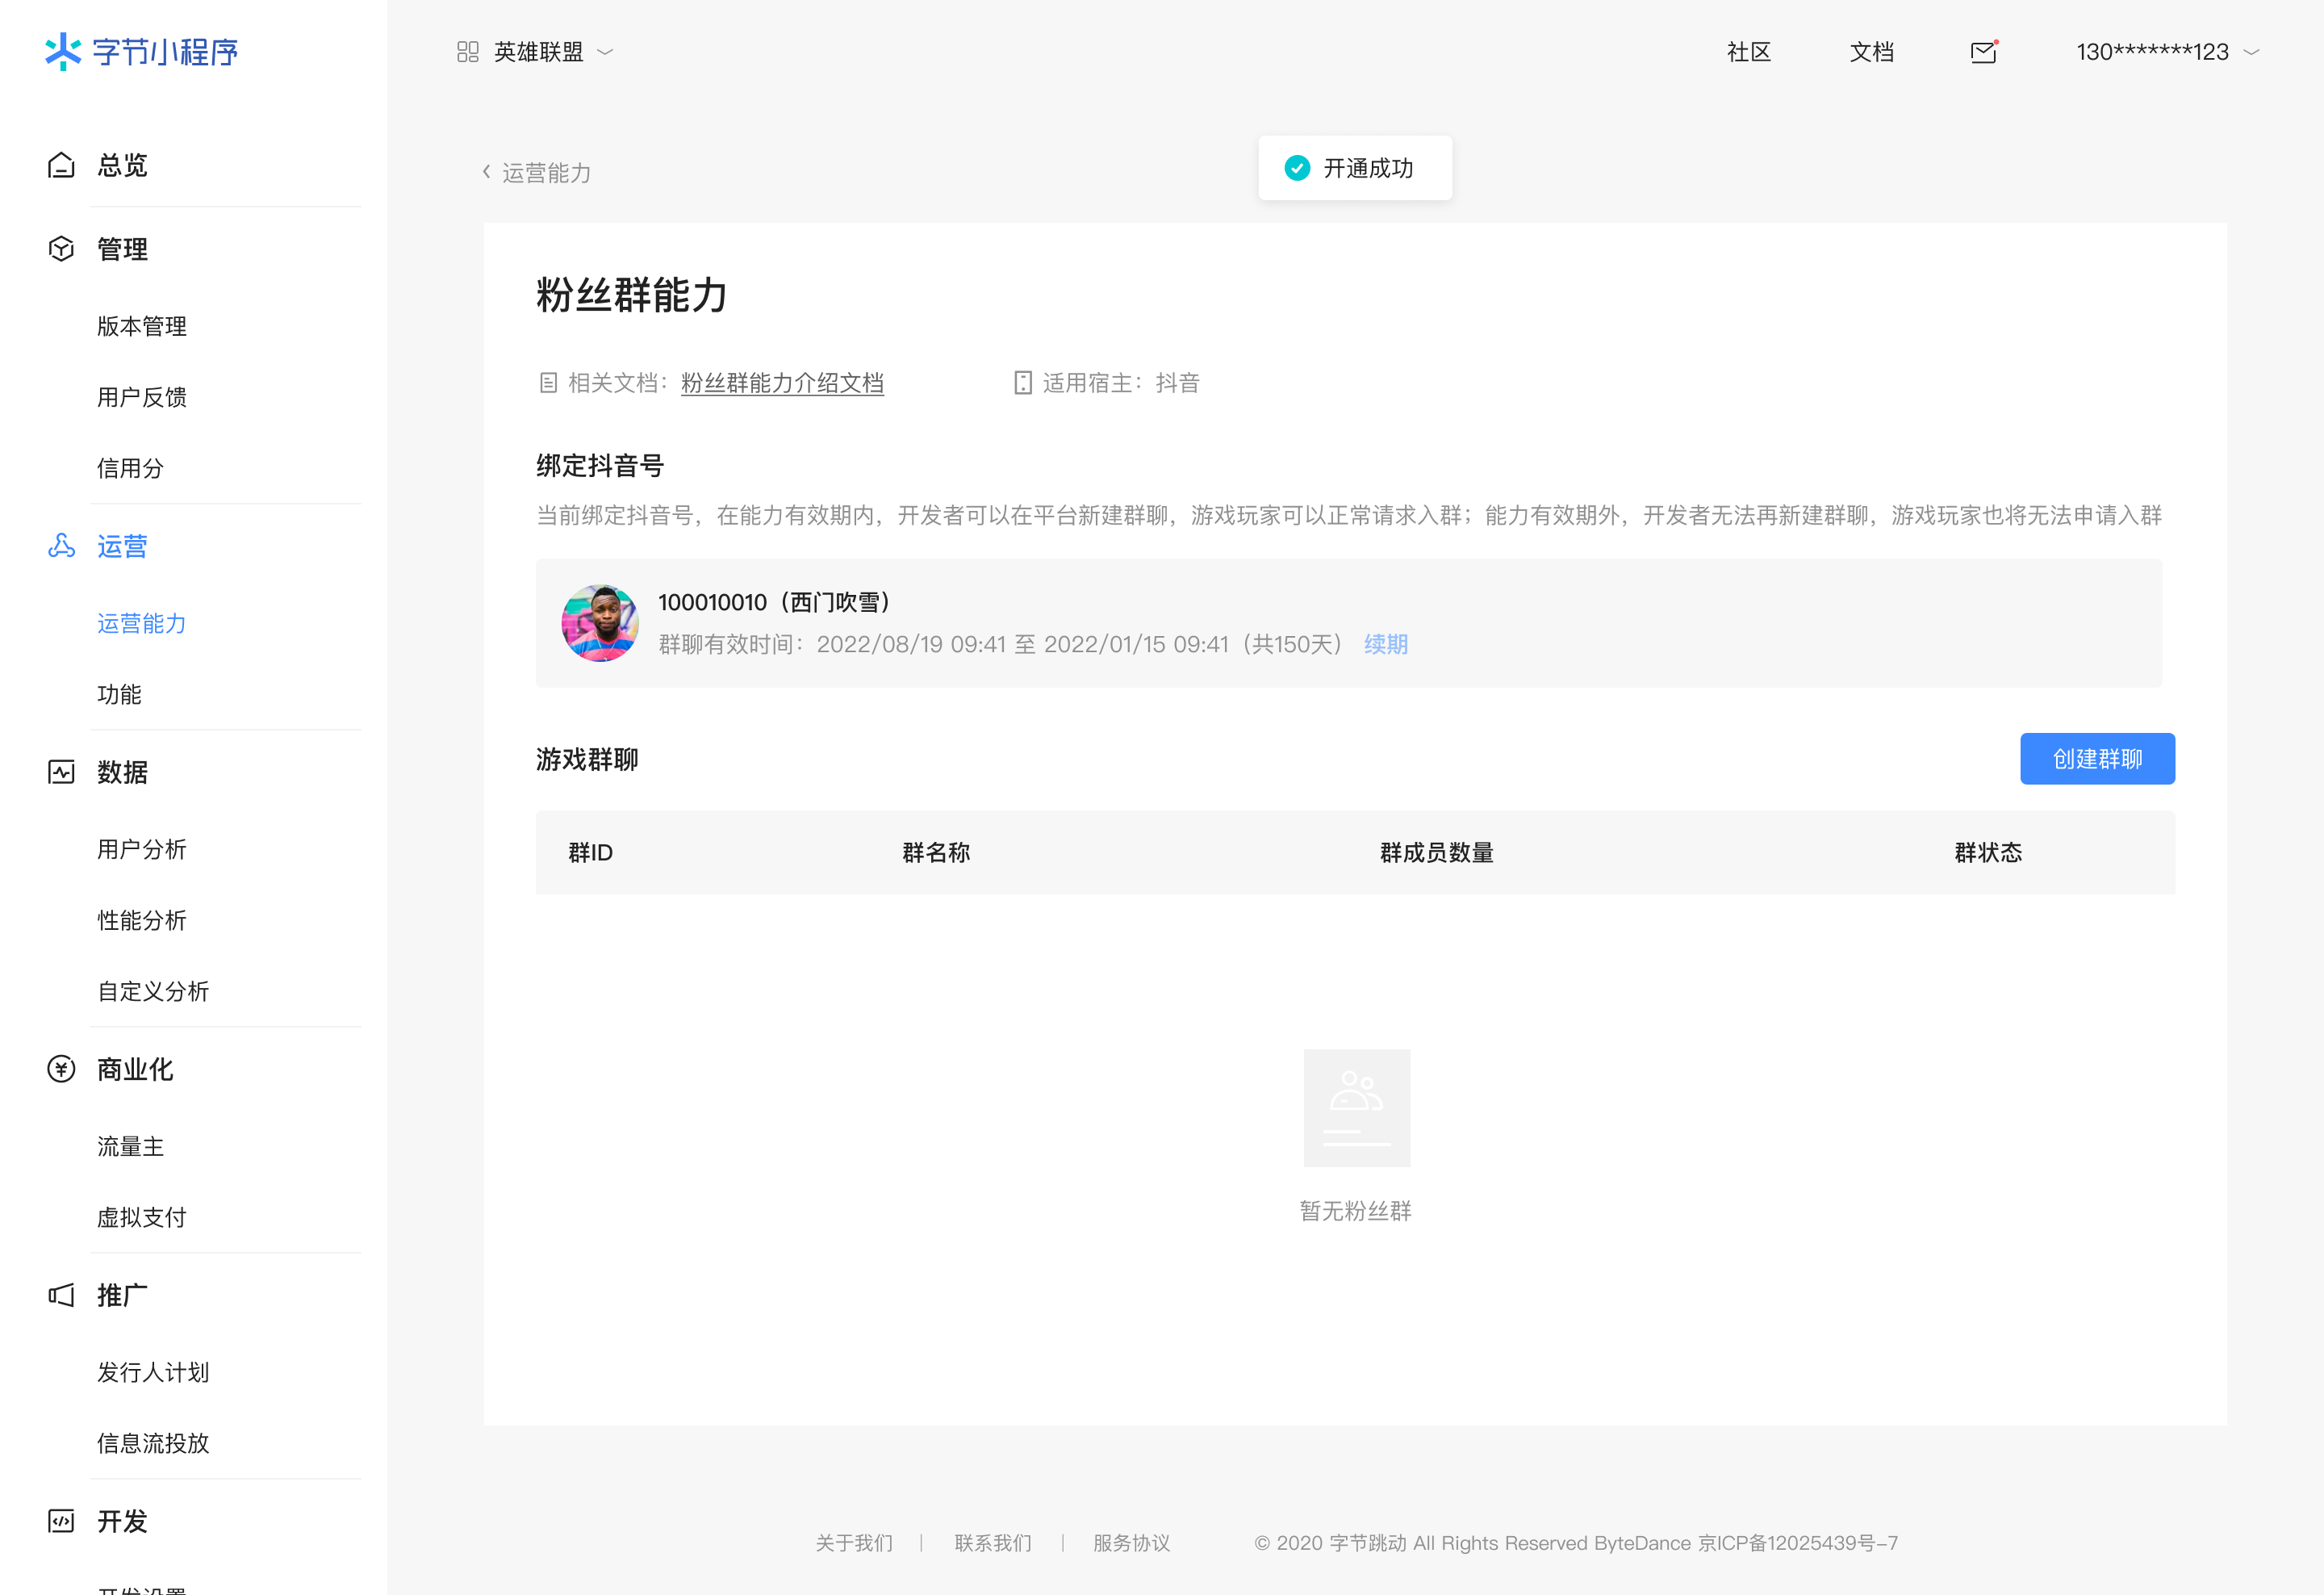Screen dimensions: 2324x1595
Task: Click the green check icon in 开通成功 toast
Action: tap(1297, 168)
